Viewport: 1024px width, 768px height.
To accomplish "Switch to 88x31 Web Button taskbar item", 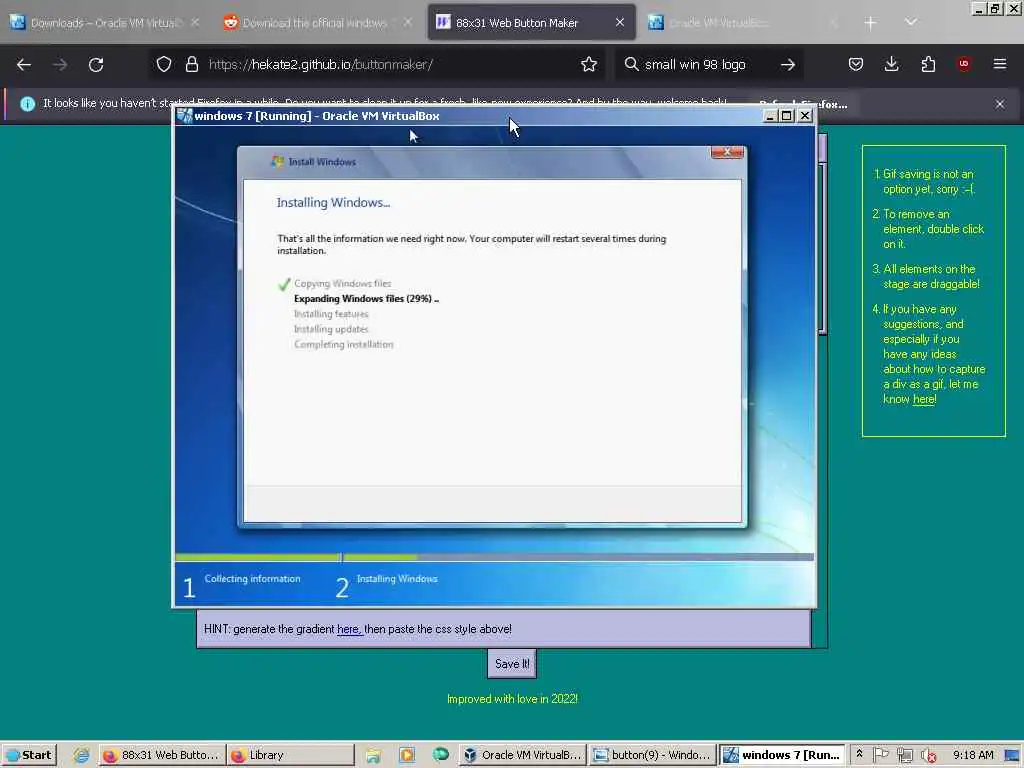I will (x=163, y=755).
